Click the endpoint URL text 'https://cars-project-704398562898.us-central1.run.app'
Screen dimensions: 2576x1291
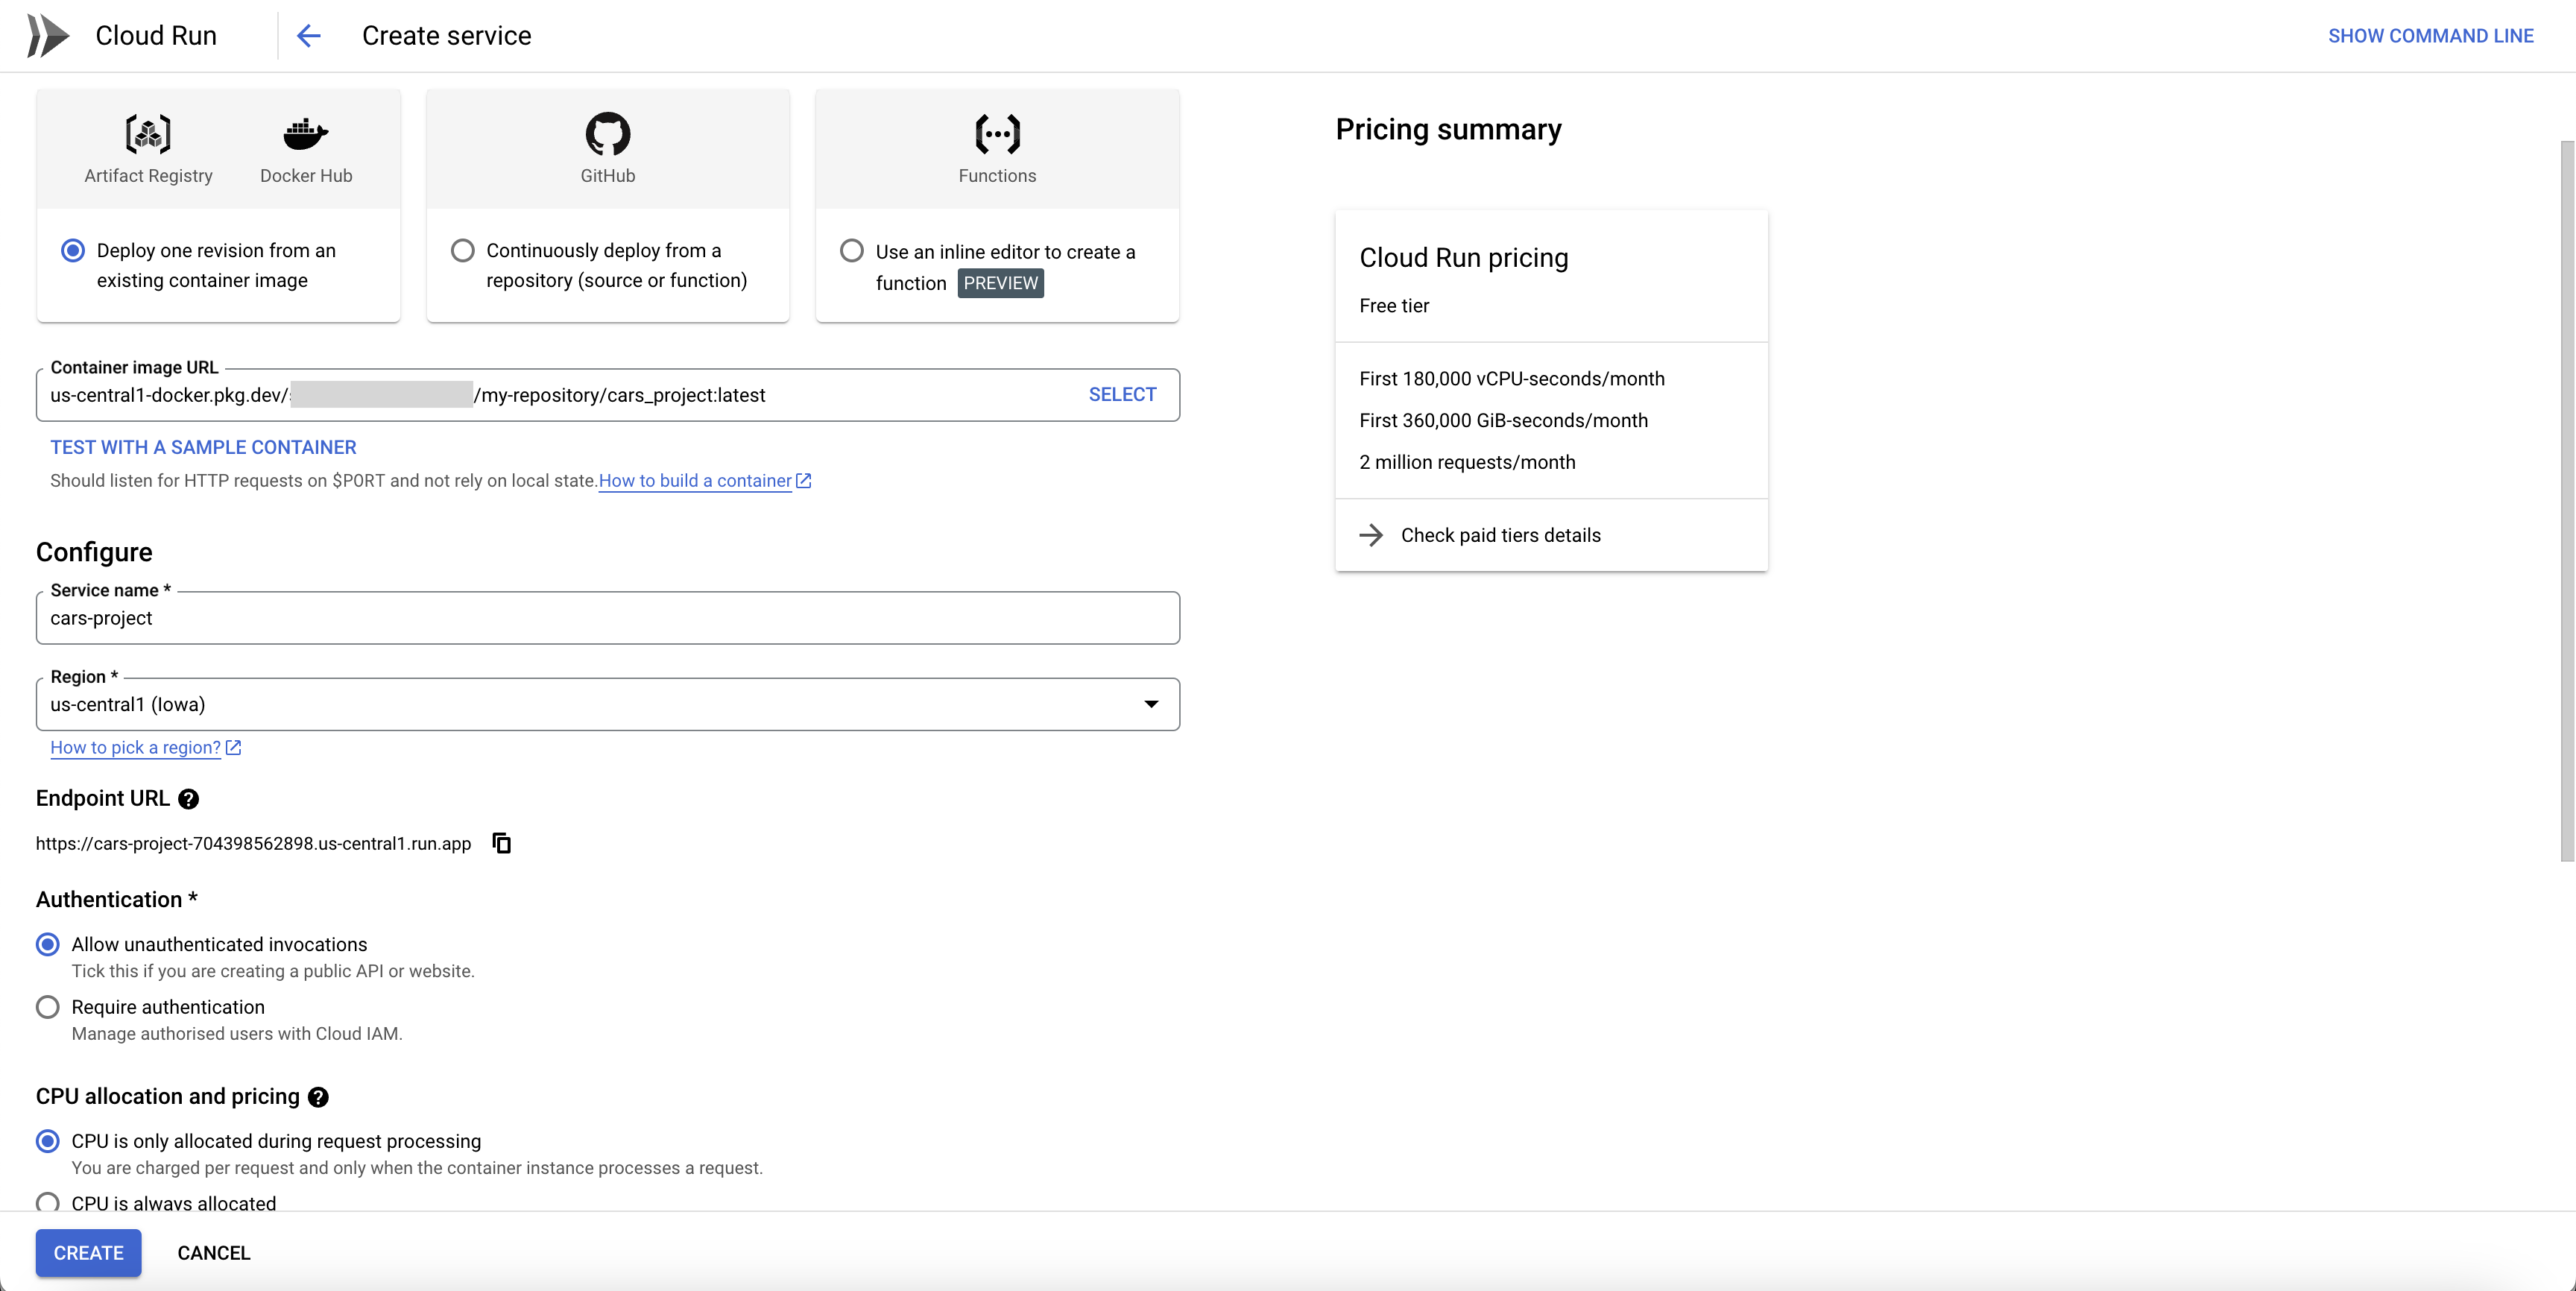coord(253,843)
